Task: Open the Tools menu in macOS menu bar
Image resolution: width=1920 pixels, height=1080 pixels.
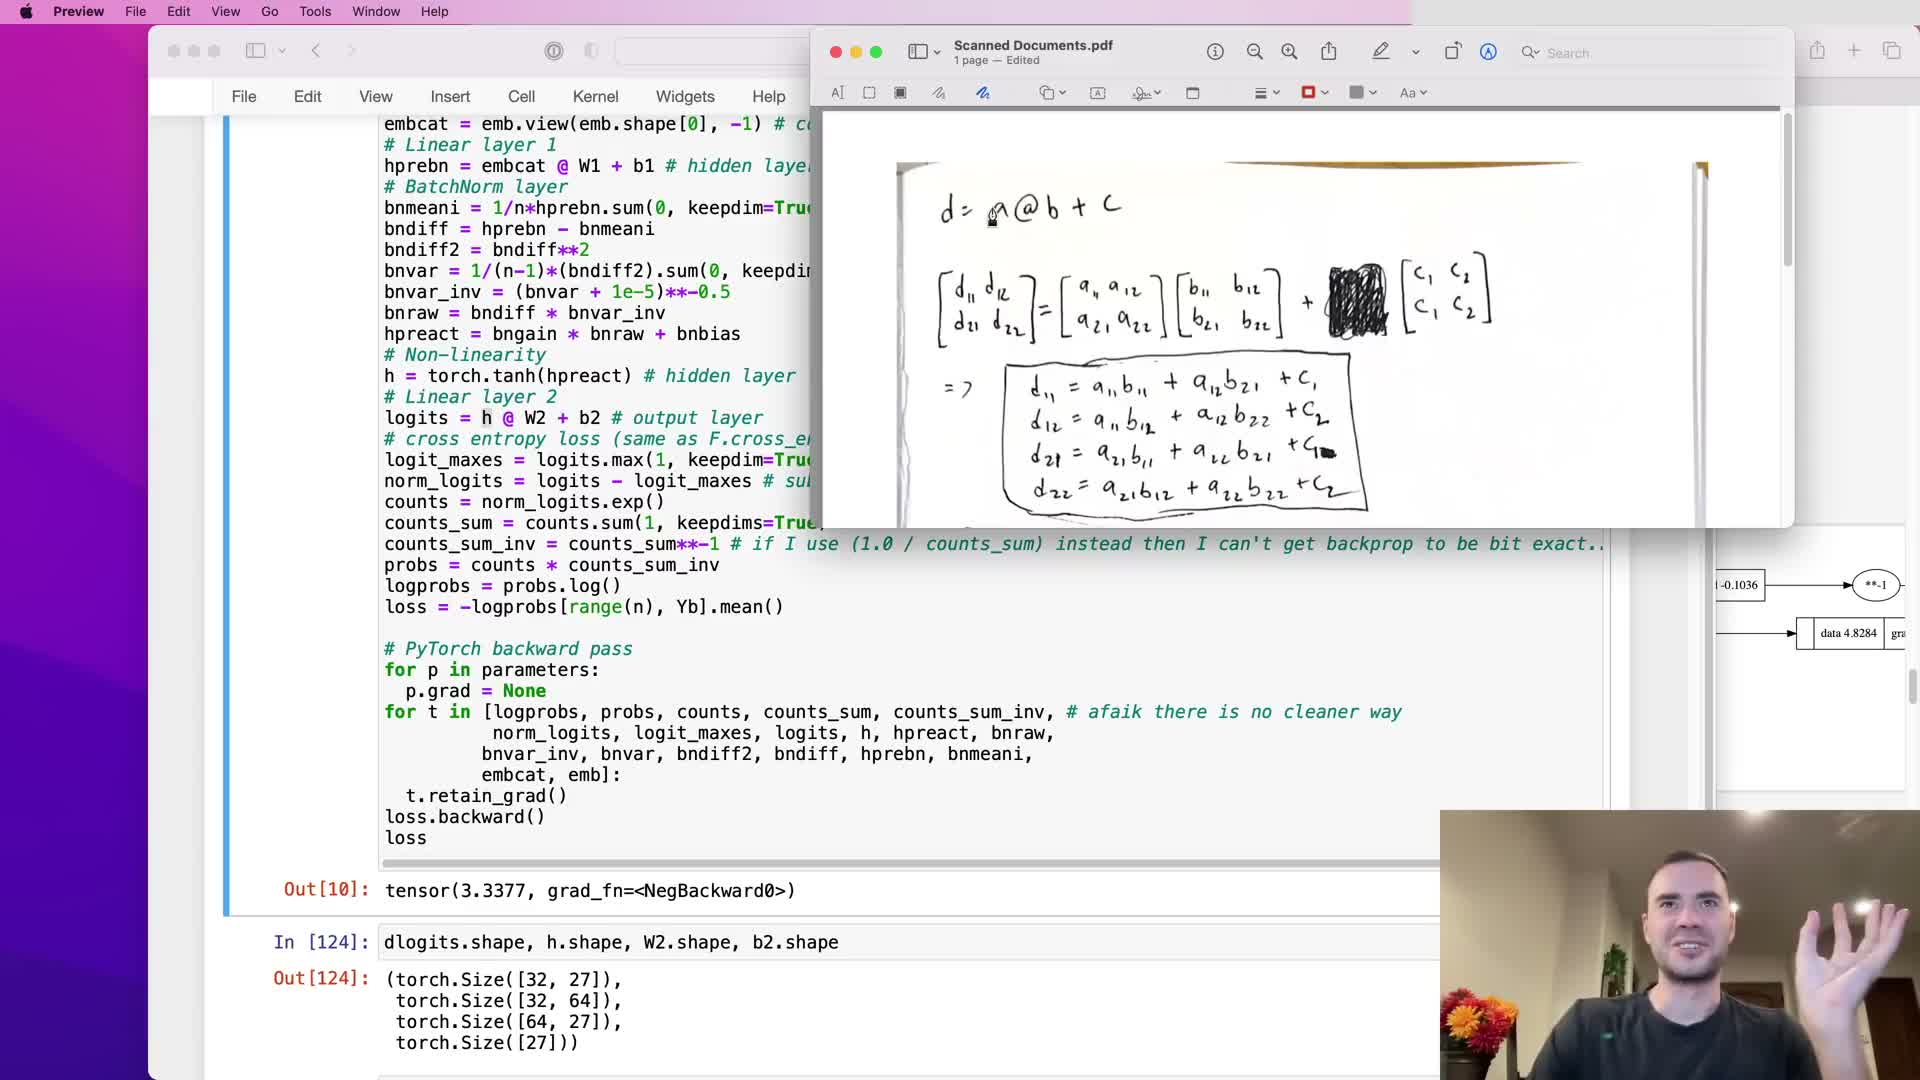Action: [x=315, y=11]
